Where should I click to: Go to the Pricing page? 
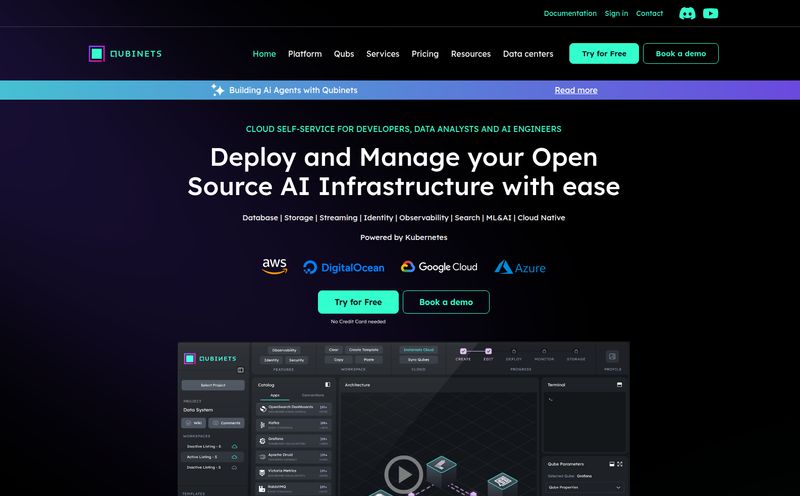(x=425, y=54)
